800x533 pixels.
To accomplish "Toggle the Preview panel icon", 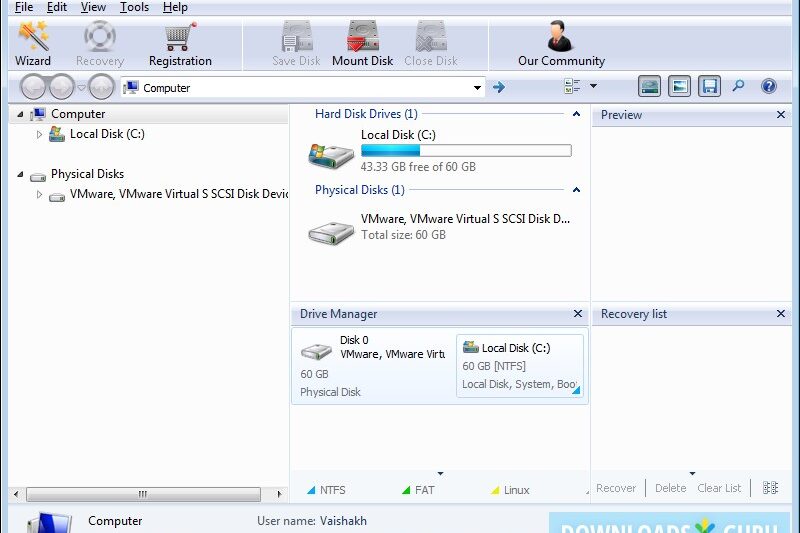I will click(679, 86).
